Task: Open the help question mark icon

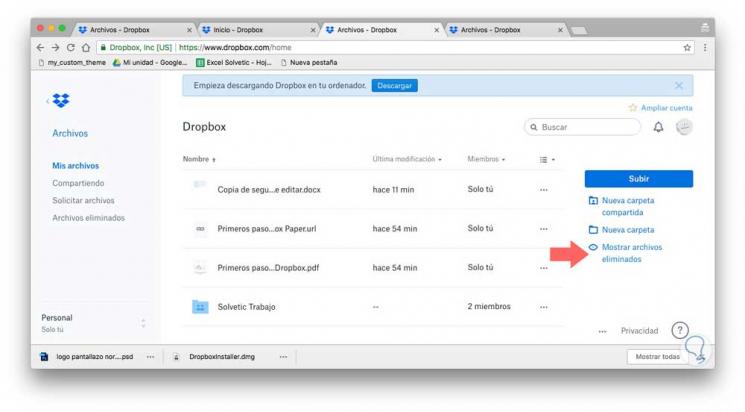Action: coord(680,330)
